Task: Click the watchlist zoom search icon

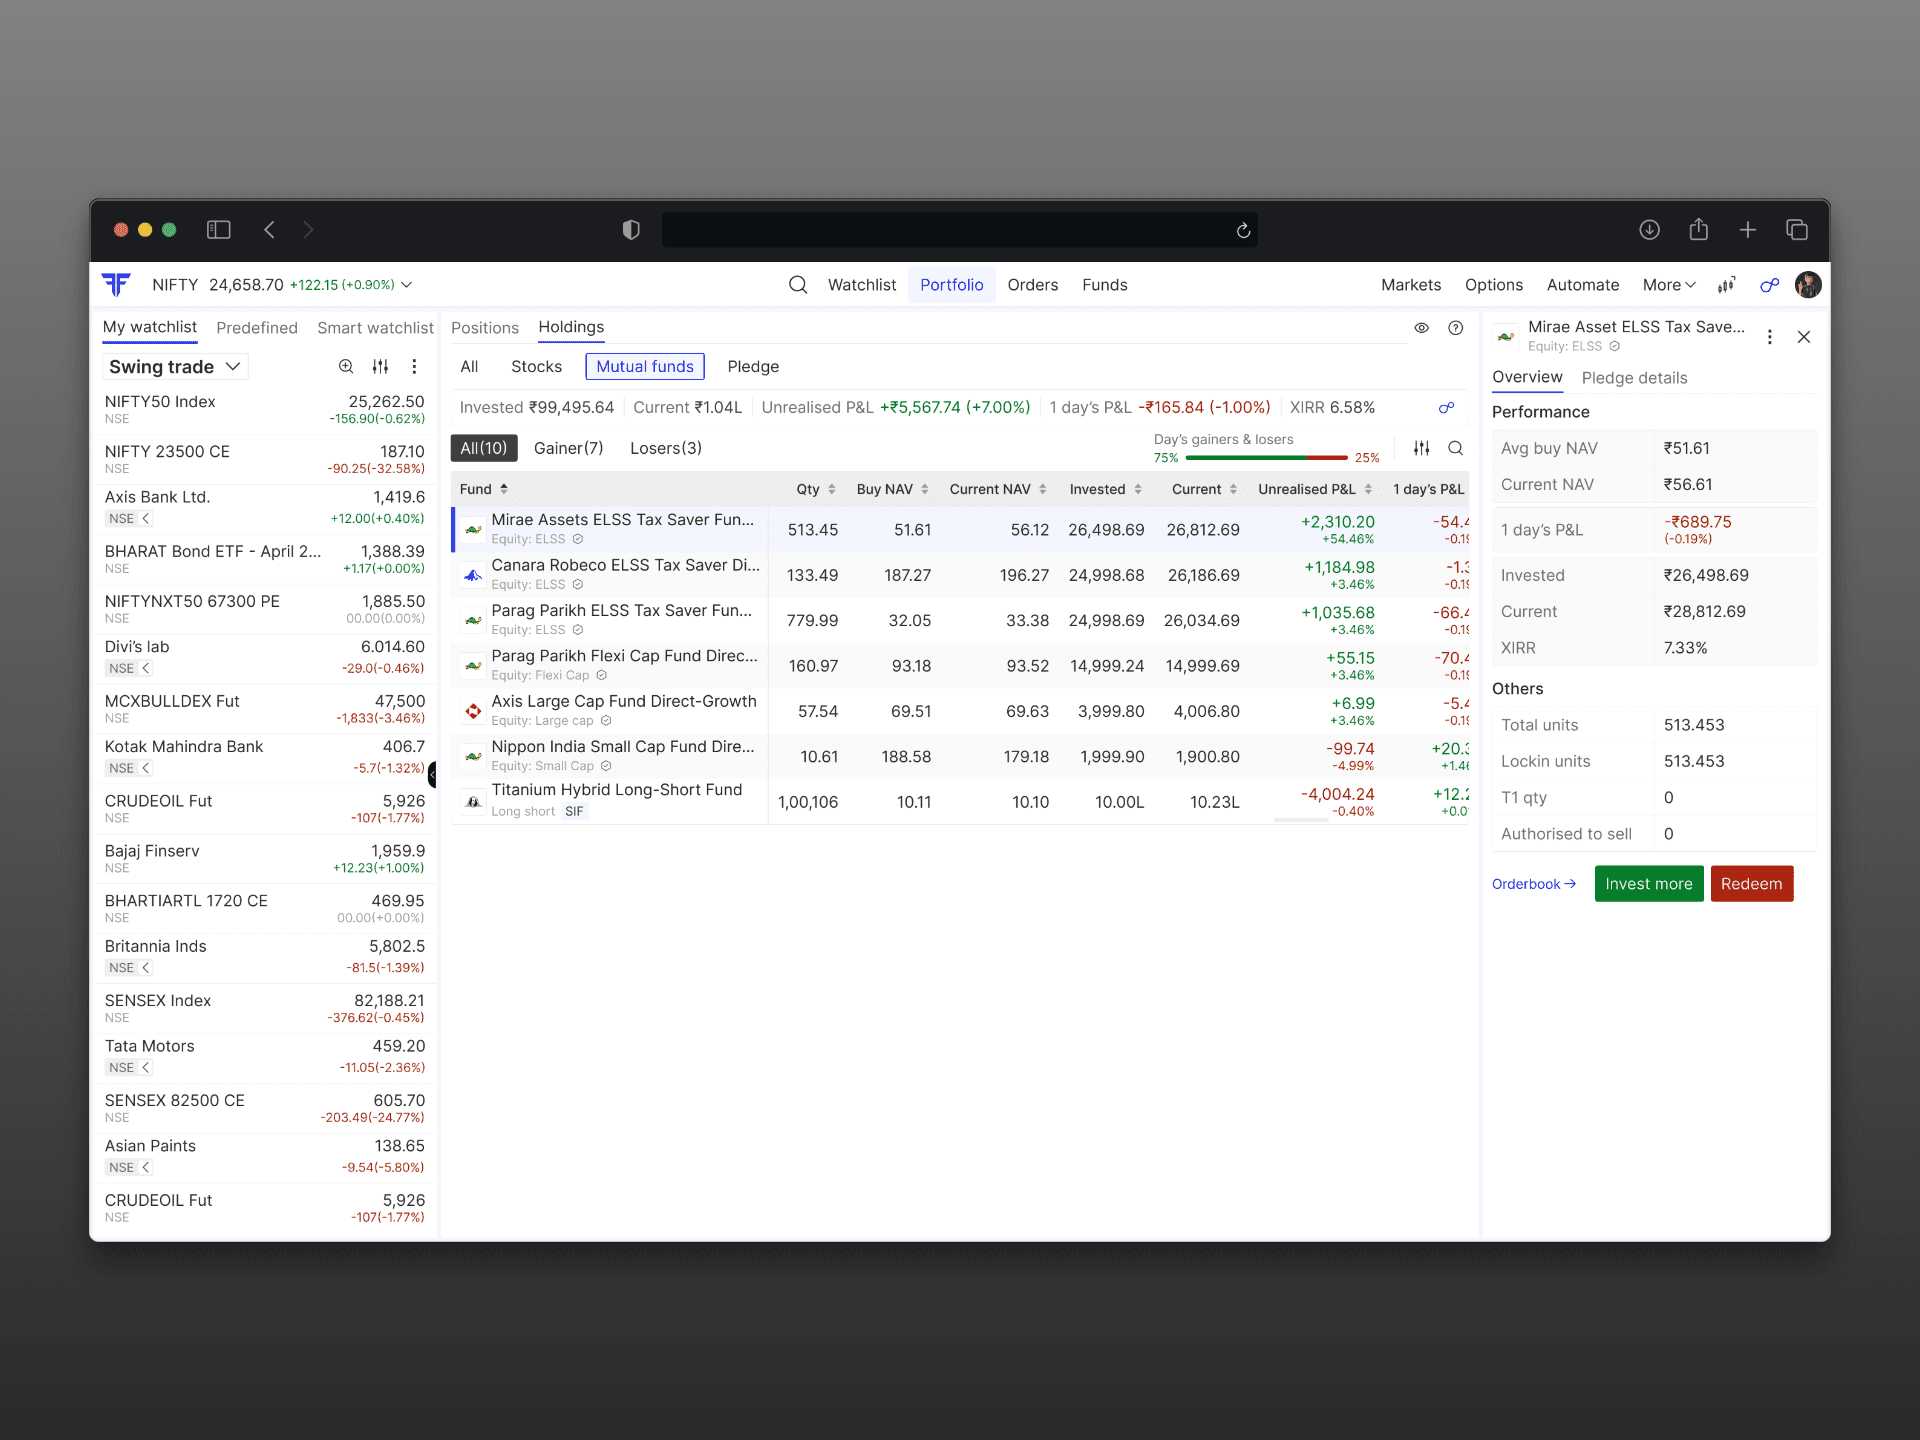Action: point(346,367)
